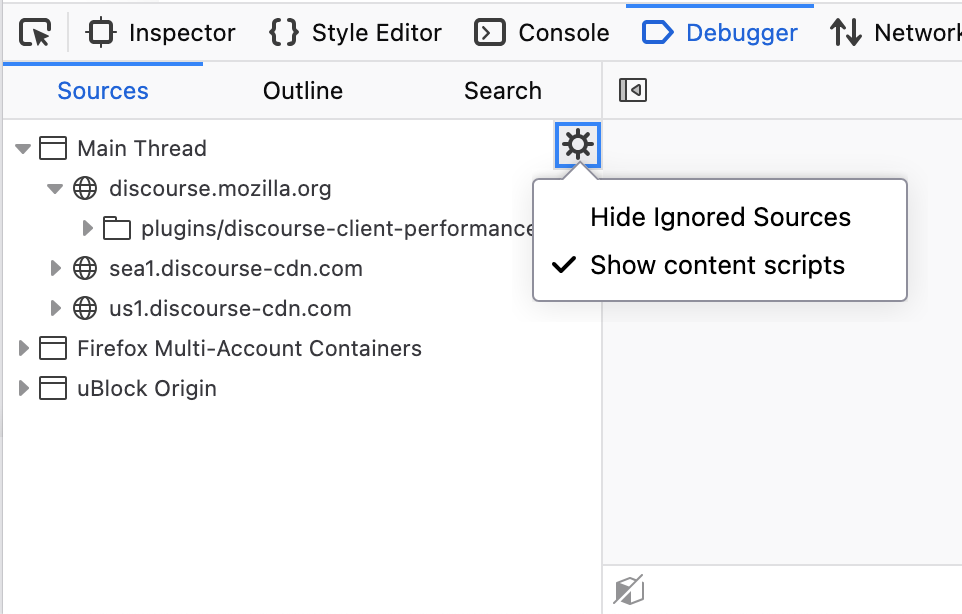Collapse the sources pane with sidebar icon
962x614 pixels.
[633, 91]
